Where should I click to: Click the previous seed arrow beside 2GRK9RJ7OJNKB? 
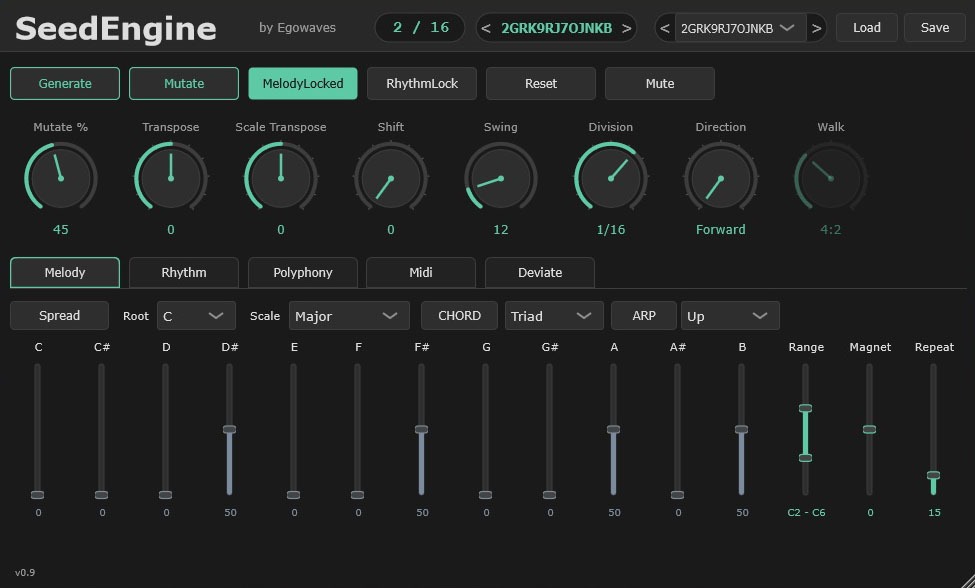click(x=486, y=29)
